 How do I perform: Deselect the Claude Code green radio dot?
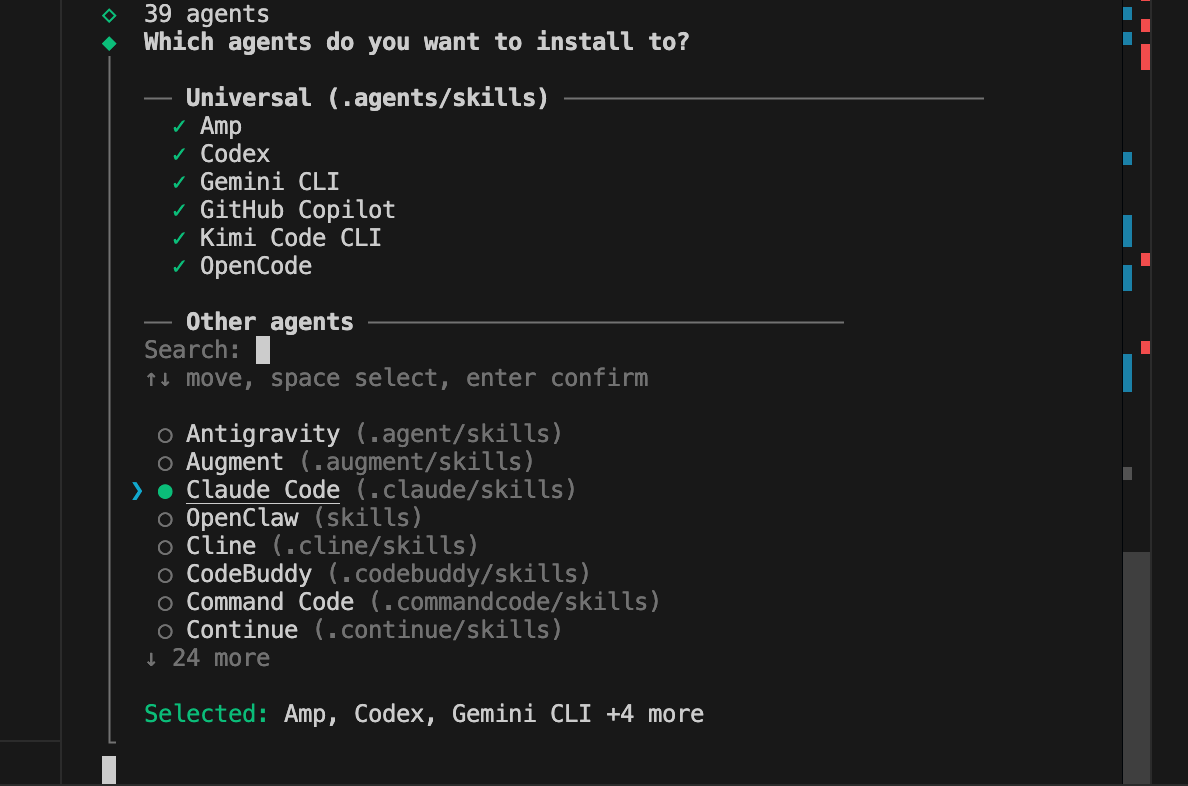point(165,491)
